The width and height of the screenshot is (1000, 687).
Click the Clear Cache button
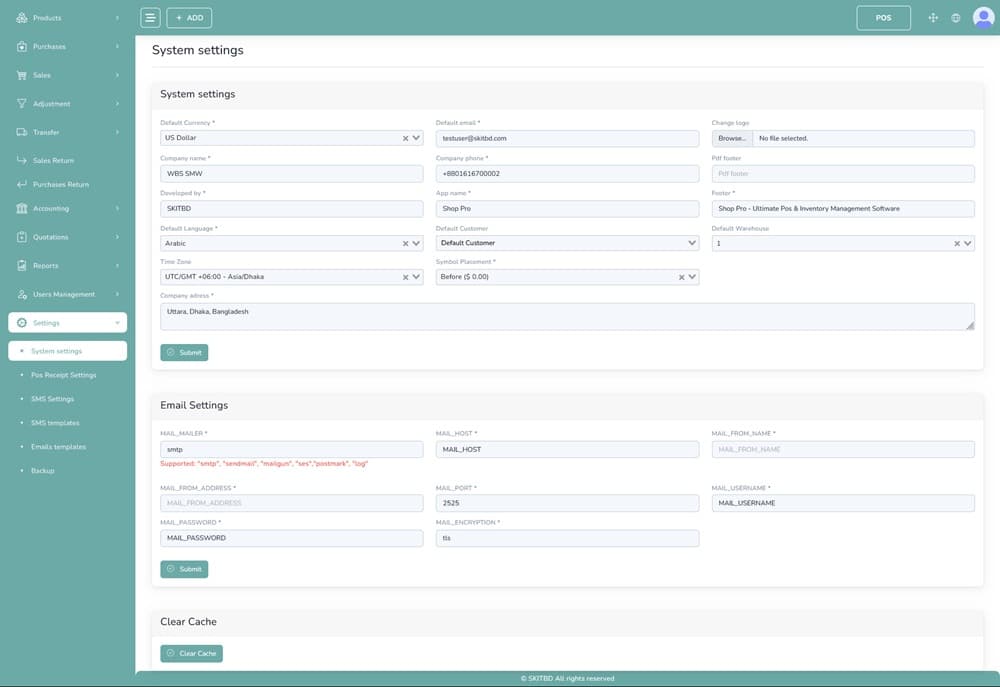pos(191,654)
